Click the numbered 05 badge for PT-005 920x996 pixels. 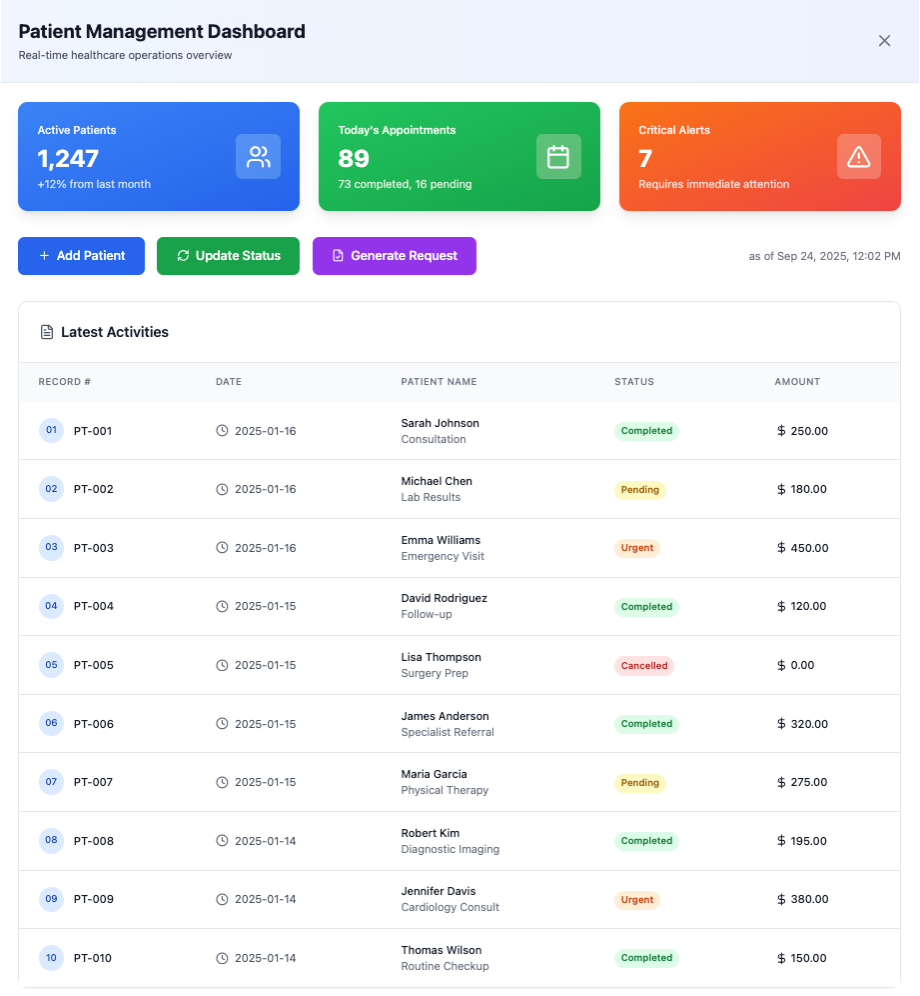(51, 665)
